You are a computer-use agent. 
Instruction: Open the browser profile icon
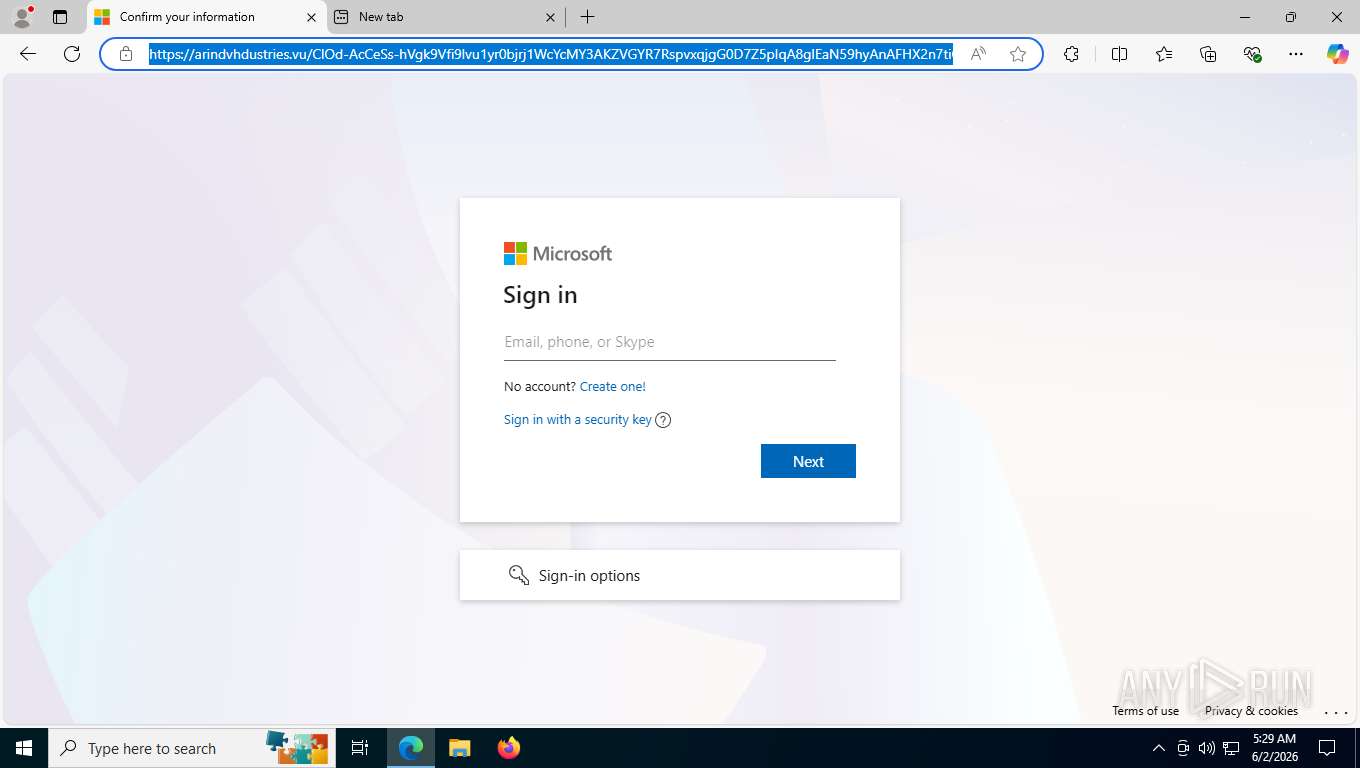pos(22,17)
